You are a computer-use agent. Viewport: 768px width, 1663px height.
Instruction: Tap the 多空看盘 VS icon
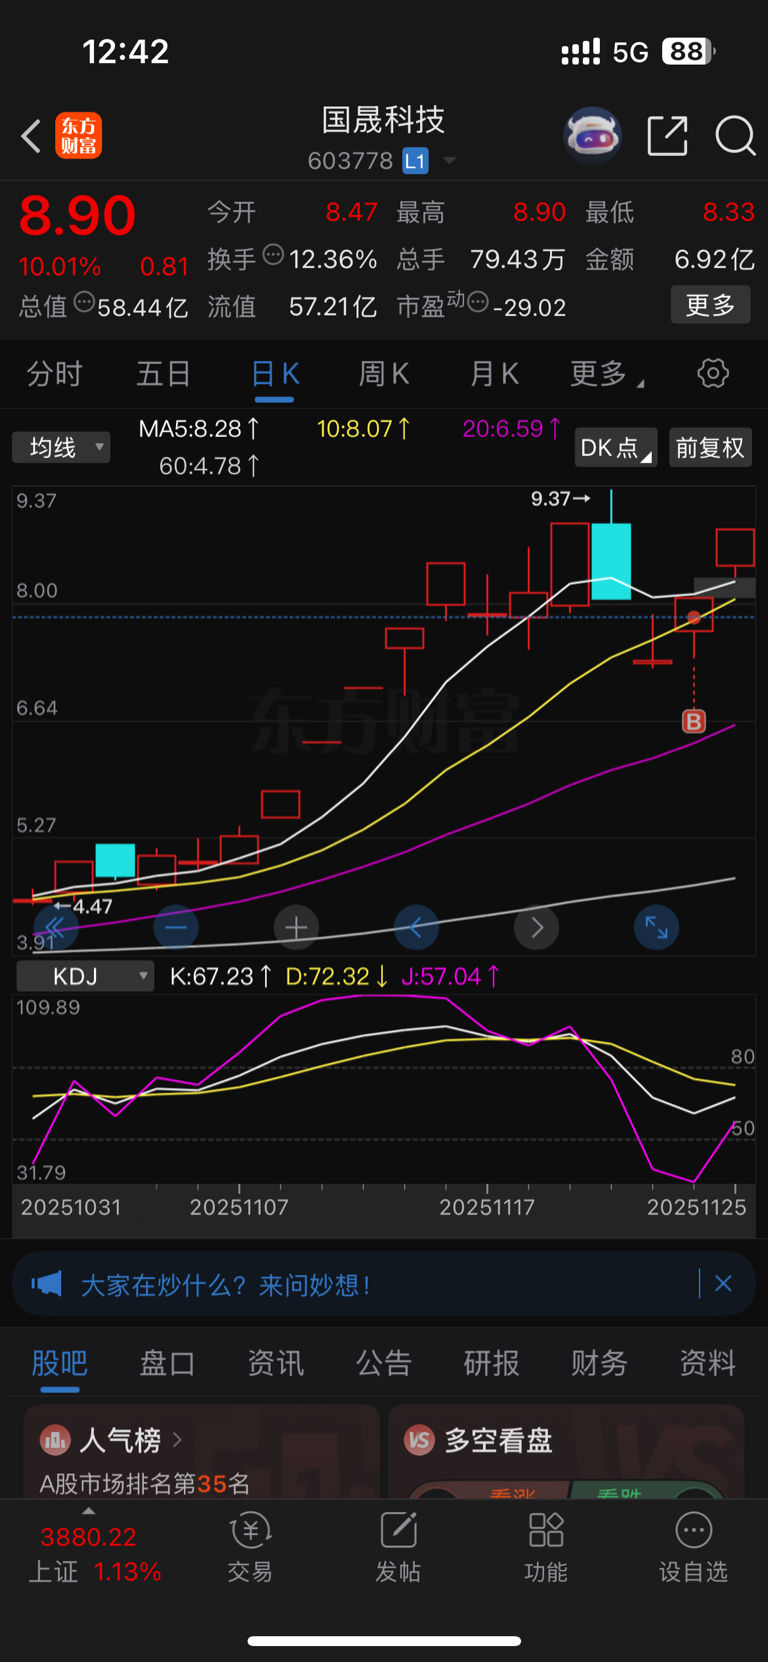[419, 1440]
